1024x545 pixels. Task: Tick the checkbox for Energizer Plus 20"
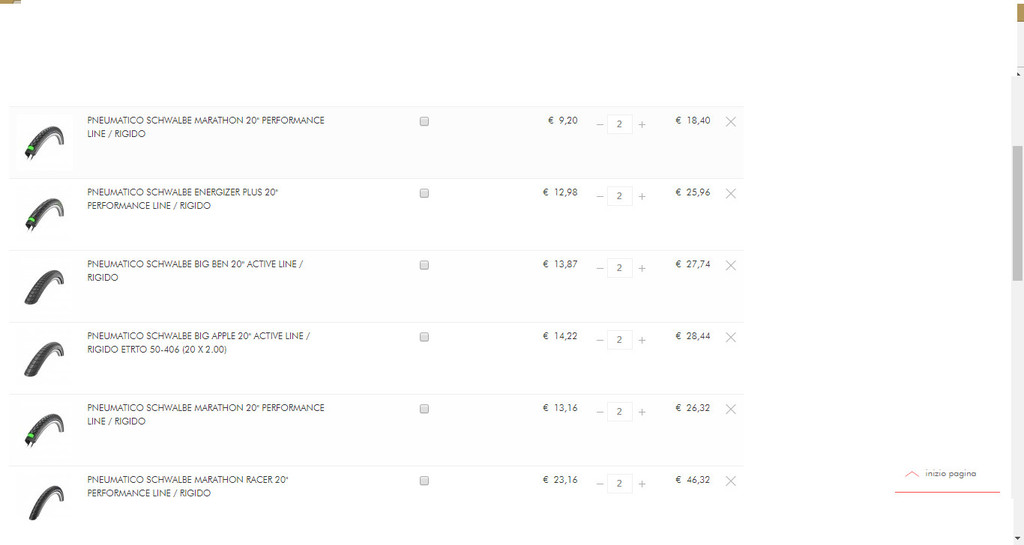coord(424,193)
